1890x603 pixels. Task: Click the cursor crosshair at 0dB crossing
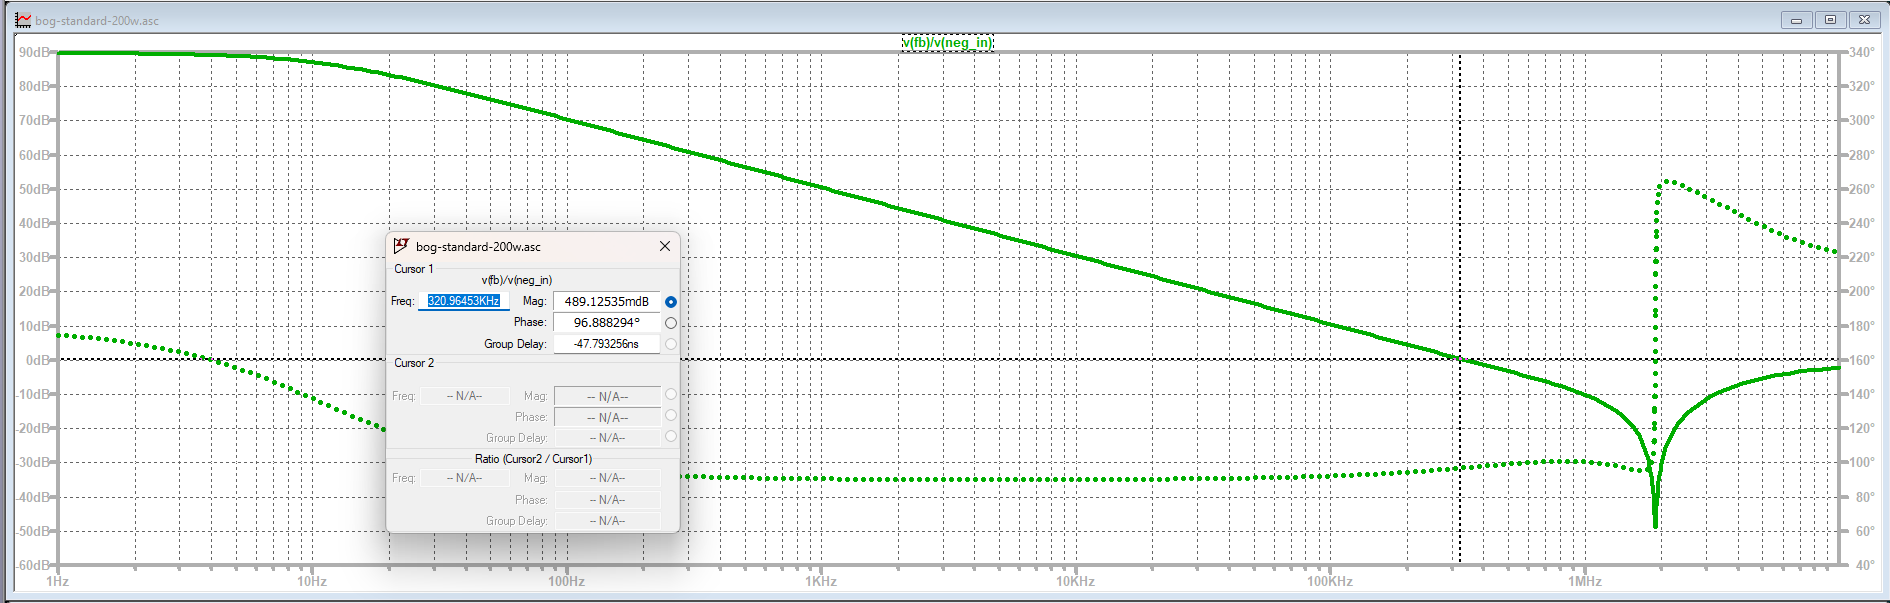coord(1459,359)
